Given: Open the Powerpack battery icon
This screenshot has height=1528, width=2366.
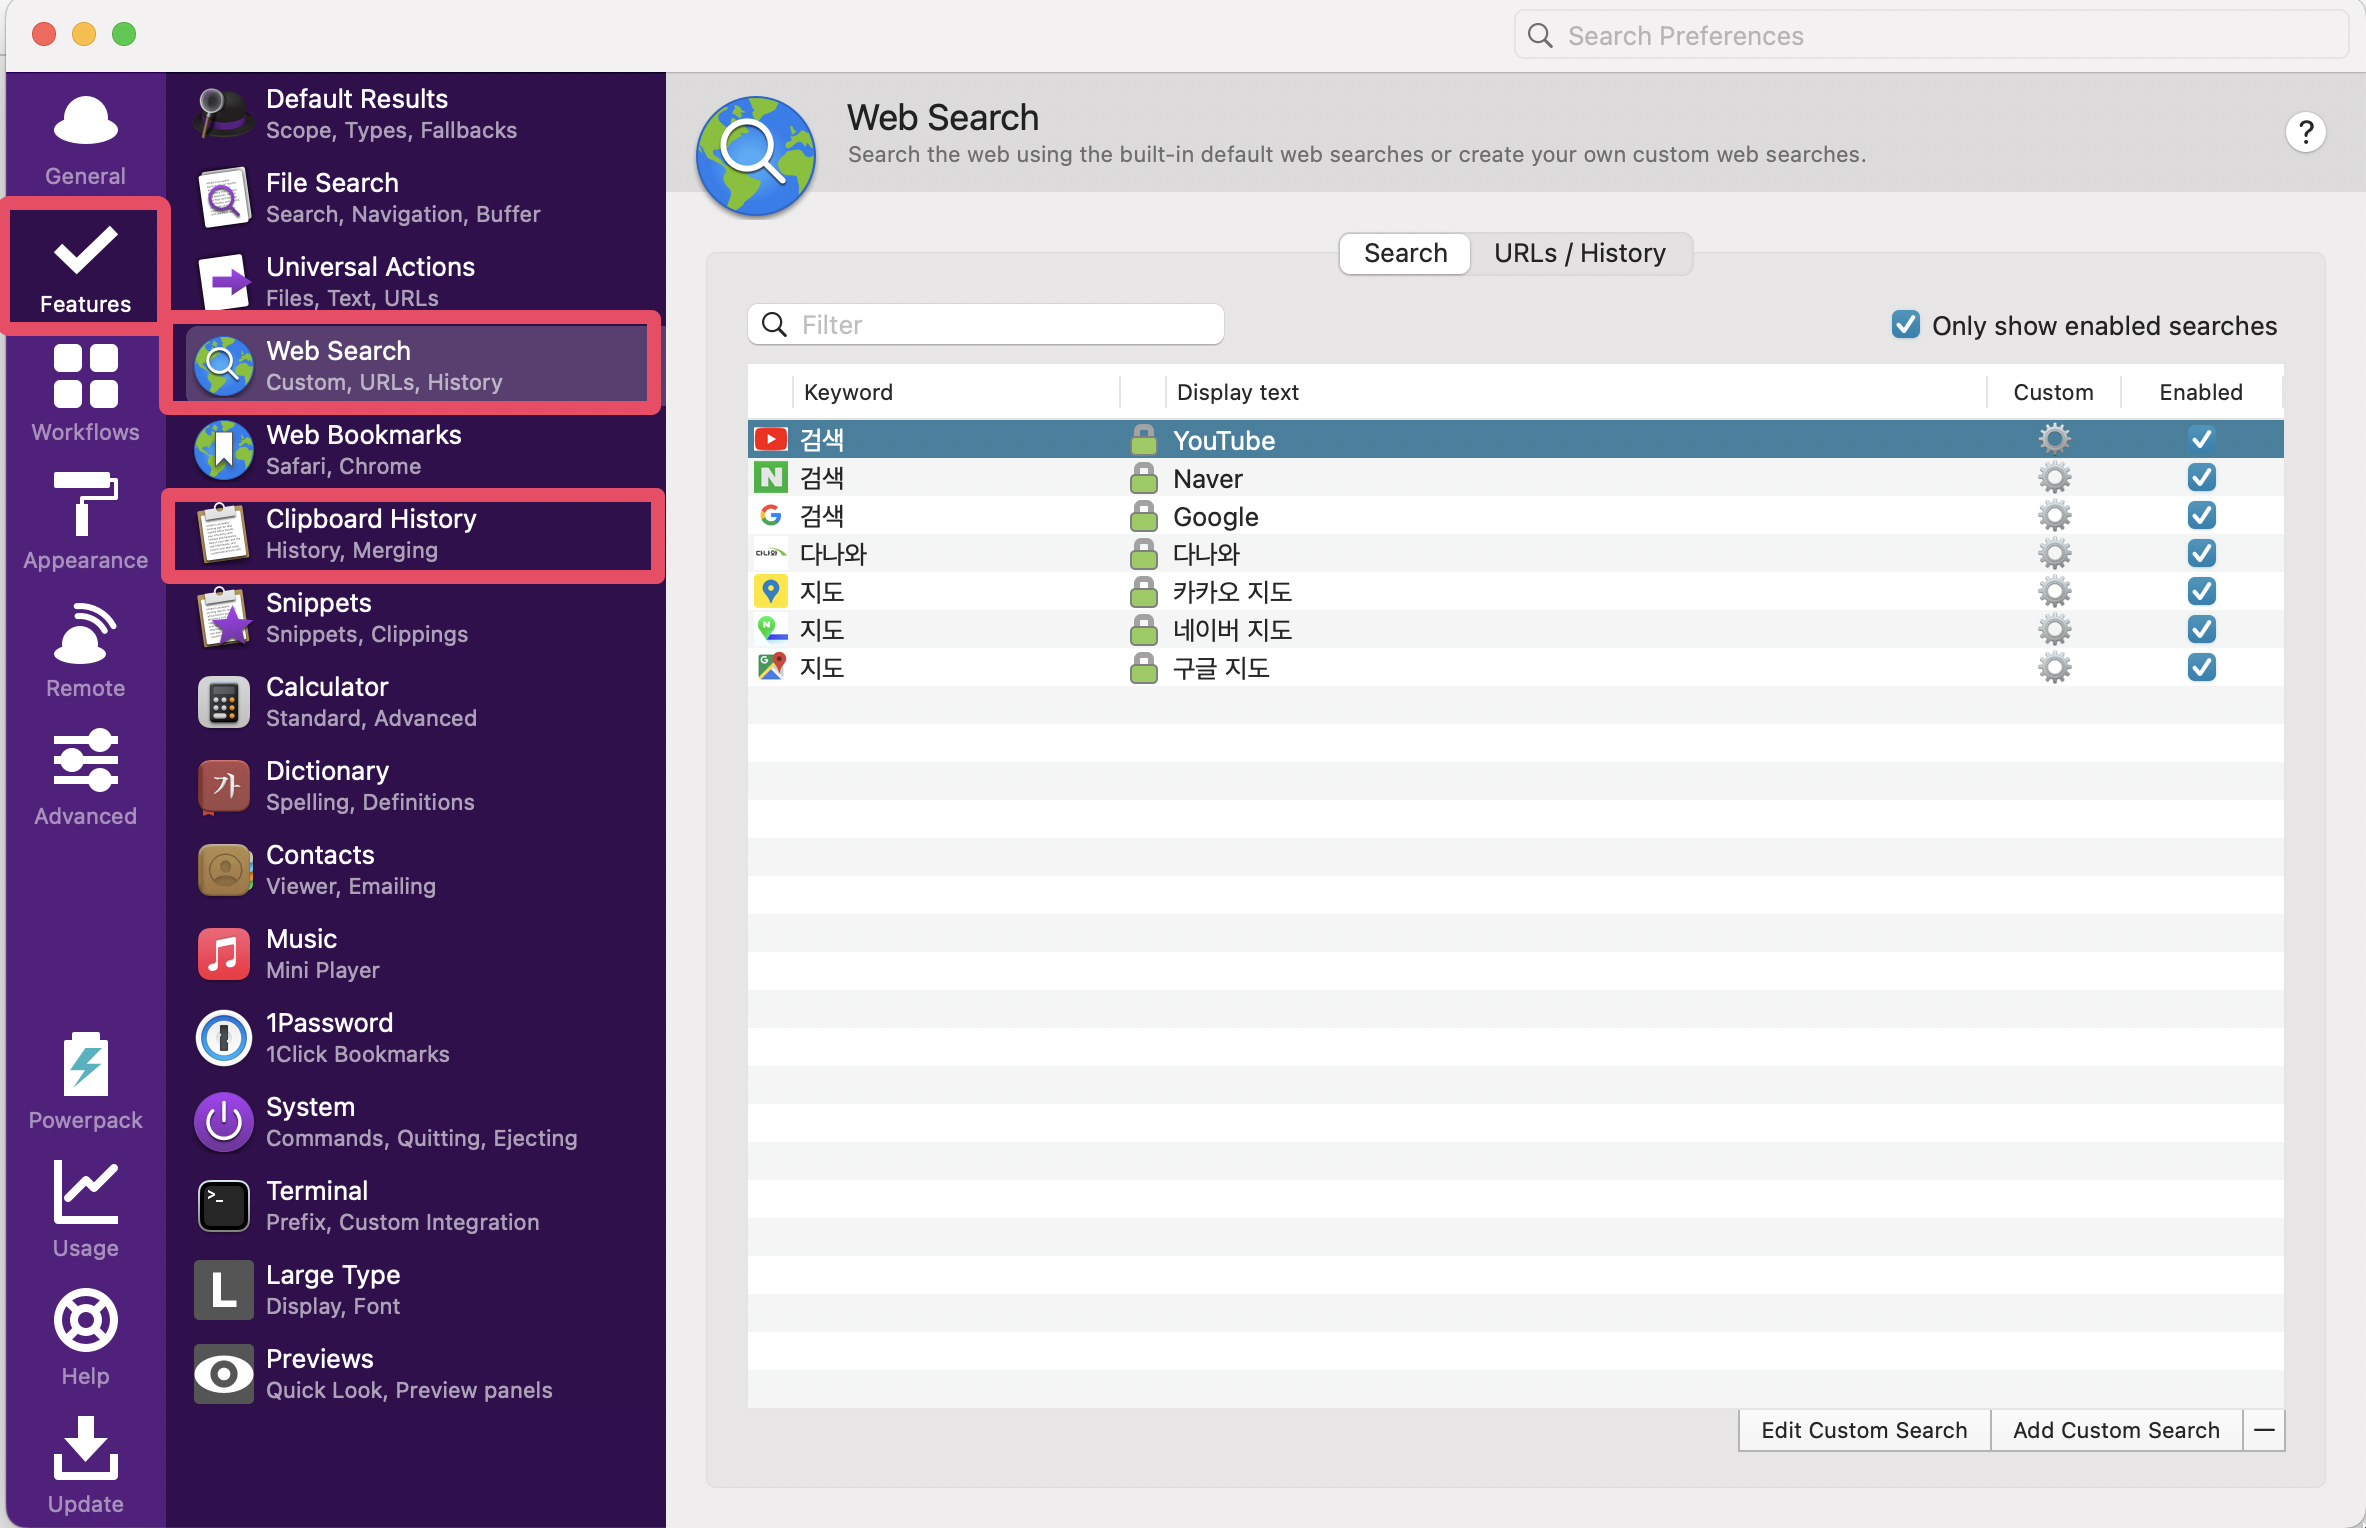Looking at the screenshot, I should pos(85,1065).
